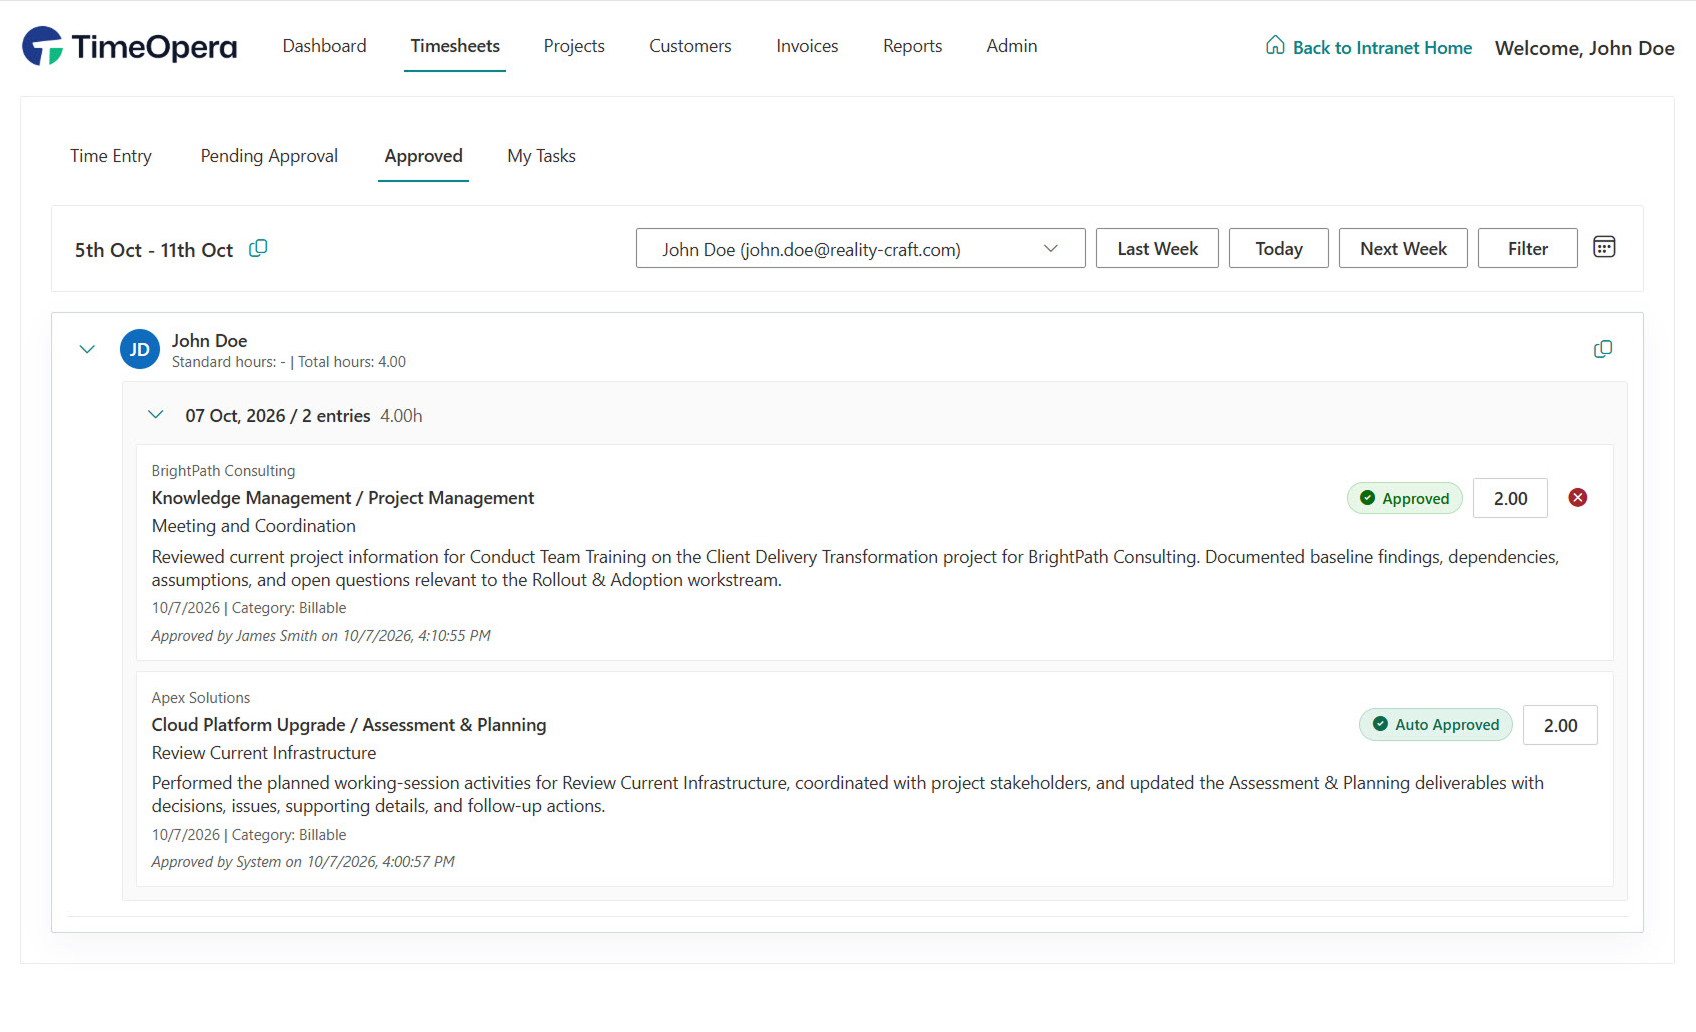
Task: Click copy icon in John Doe row
Action: tap(1603, 349)
